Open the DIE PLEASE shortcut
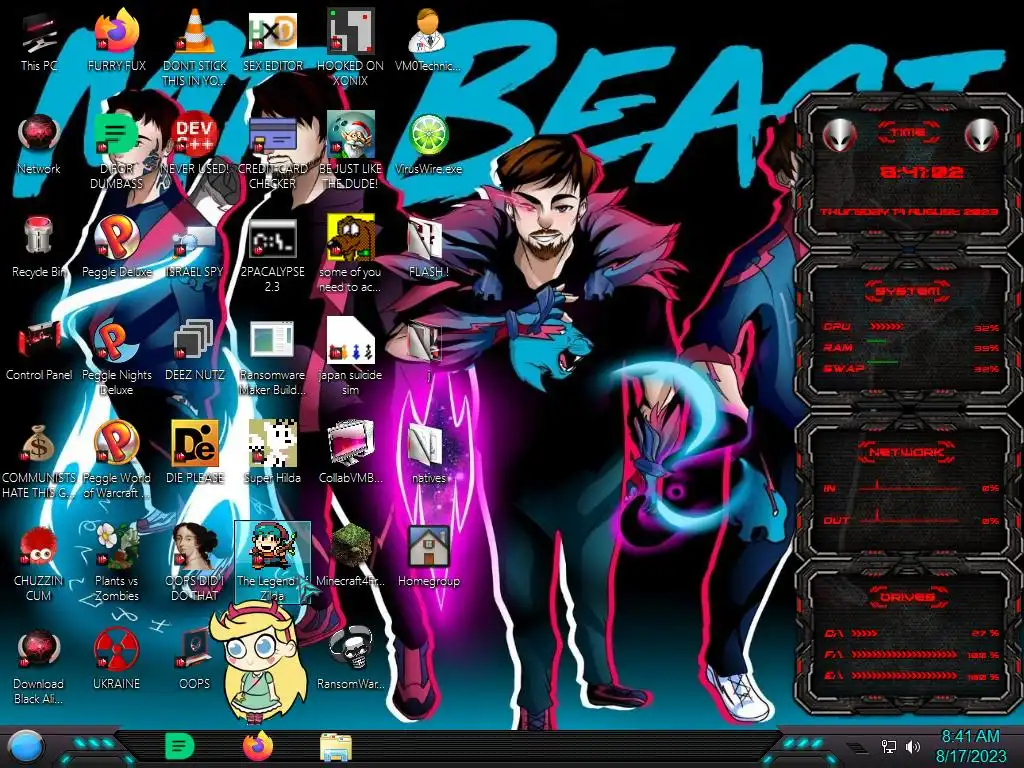Image resolution: width=1024 pixels, height=768 pixels. click(195, 443)
